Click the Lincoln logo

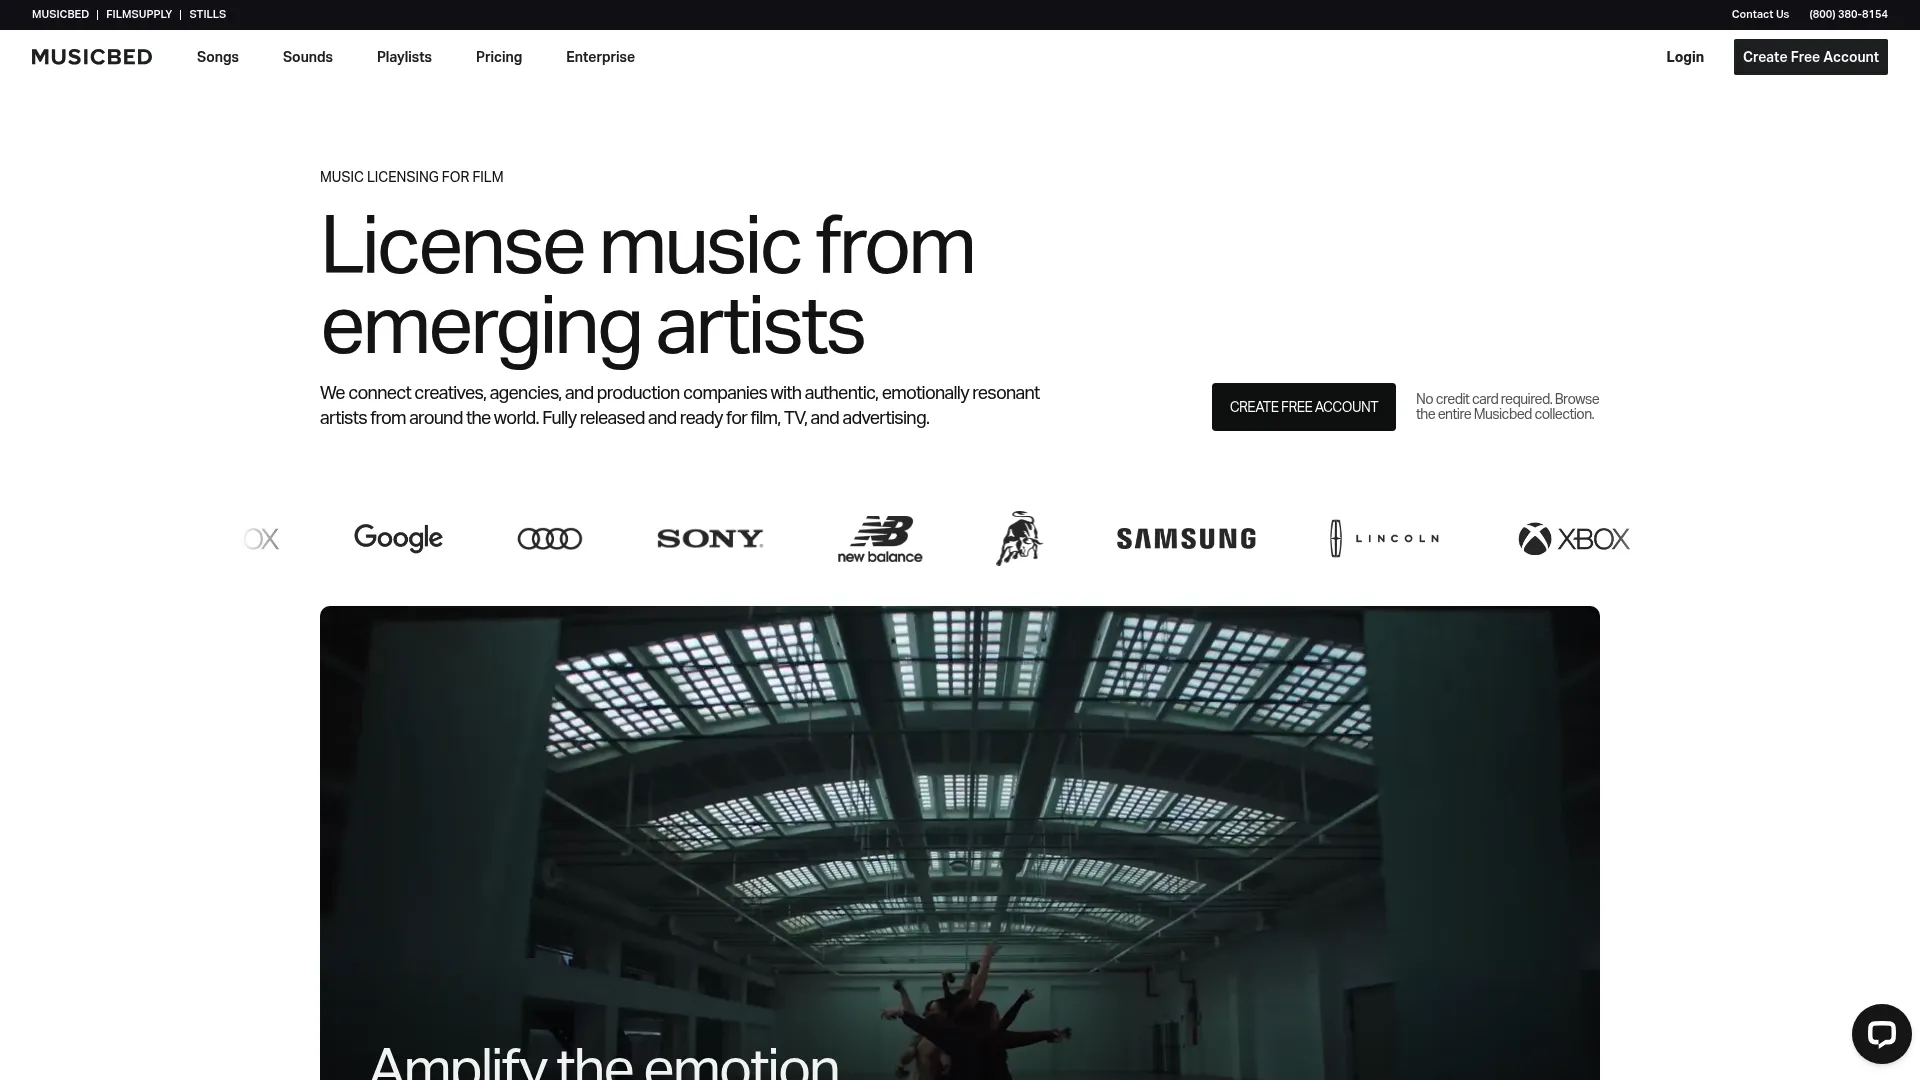point(1384,538)
